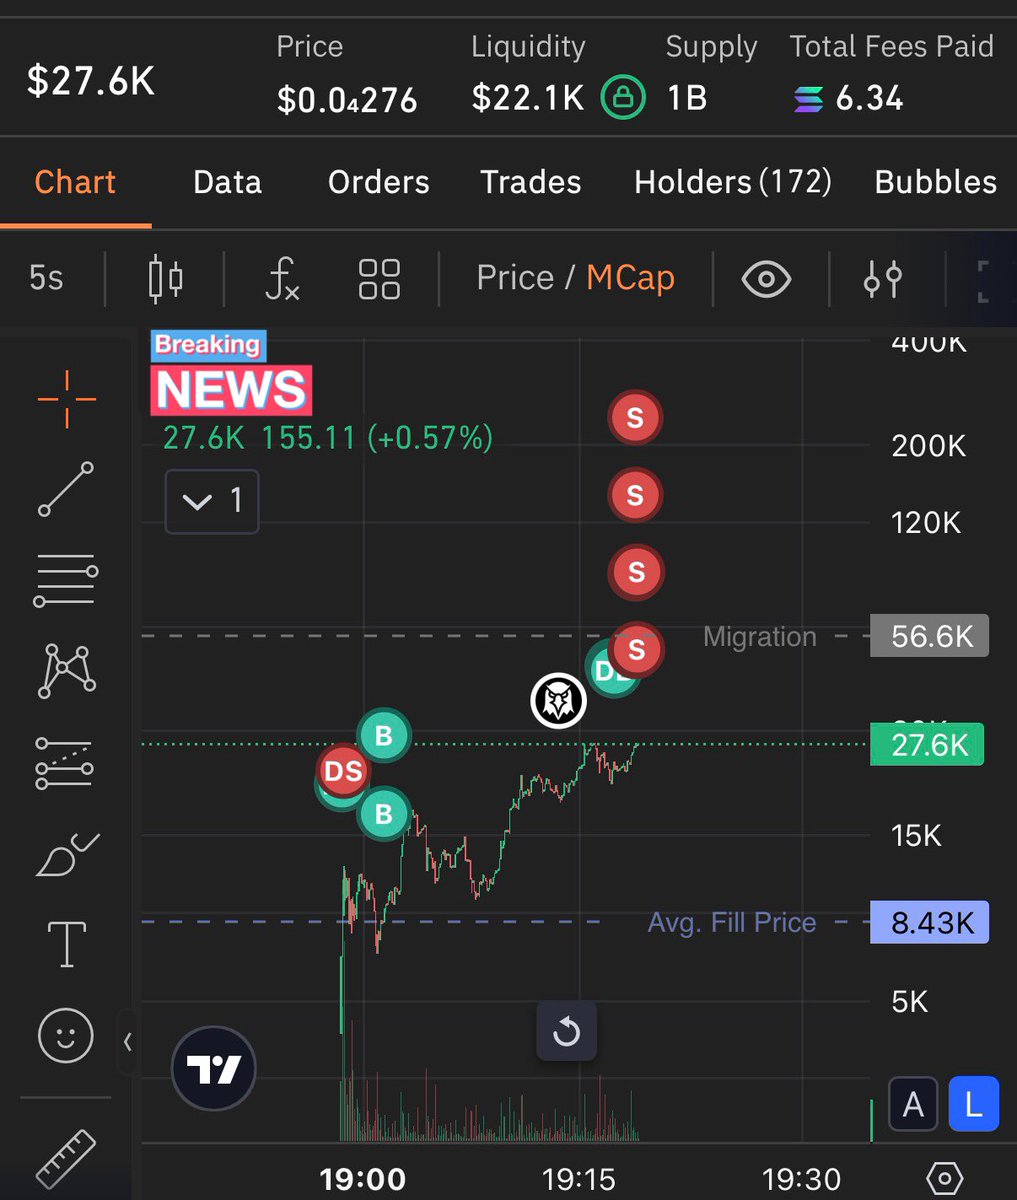Switch chart display to Price
Screen dimensions: 1017x1200
click(x=515, y=278)
